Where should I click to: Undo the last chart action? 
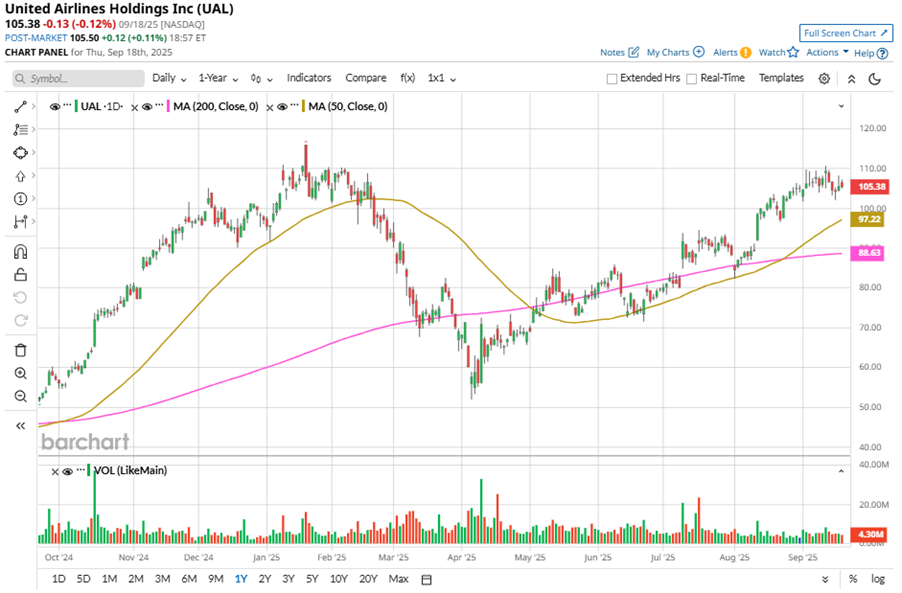(x=20, y=297)
